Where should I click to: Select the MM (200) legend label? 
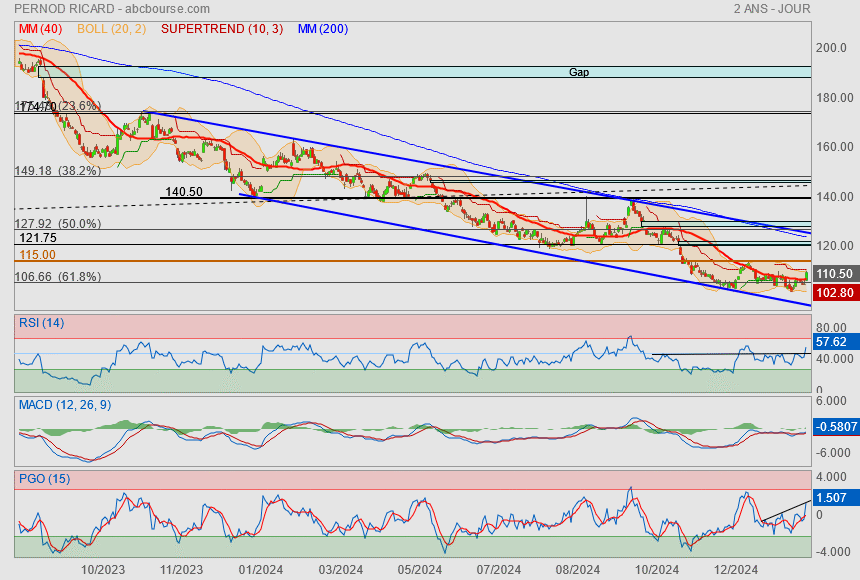(322, 29)
